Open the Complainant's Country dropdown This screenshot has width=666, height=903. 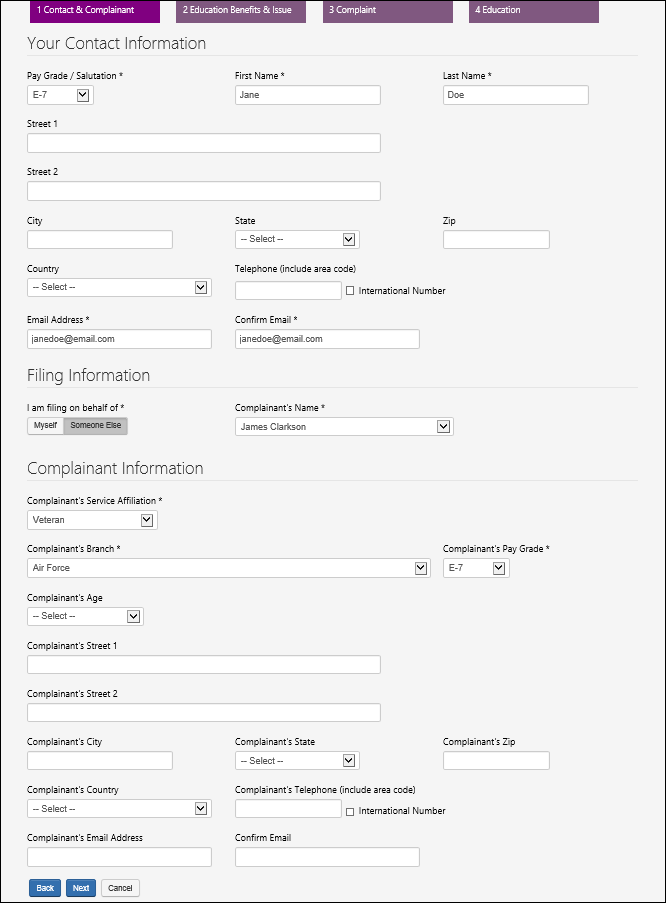[x=119, y=808]
